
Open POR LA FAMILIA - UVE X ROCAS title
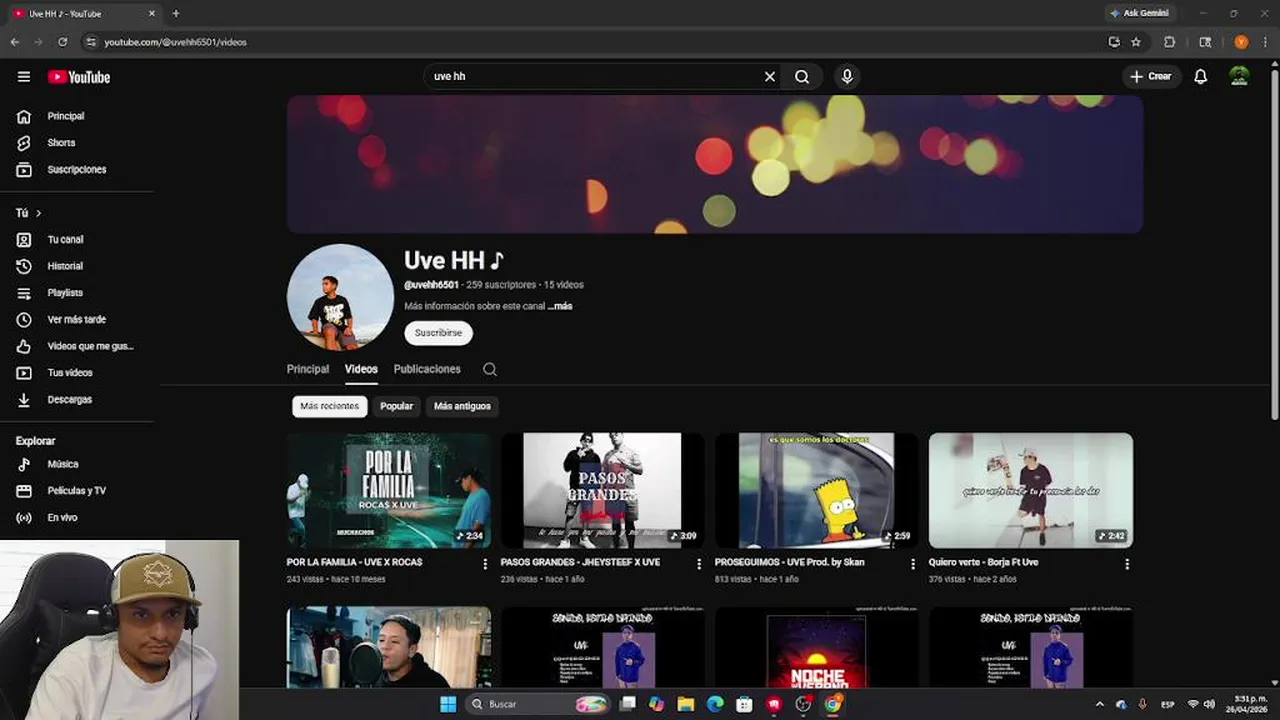coord(354,562)
